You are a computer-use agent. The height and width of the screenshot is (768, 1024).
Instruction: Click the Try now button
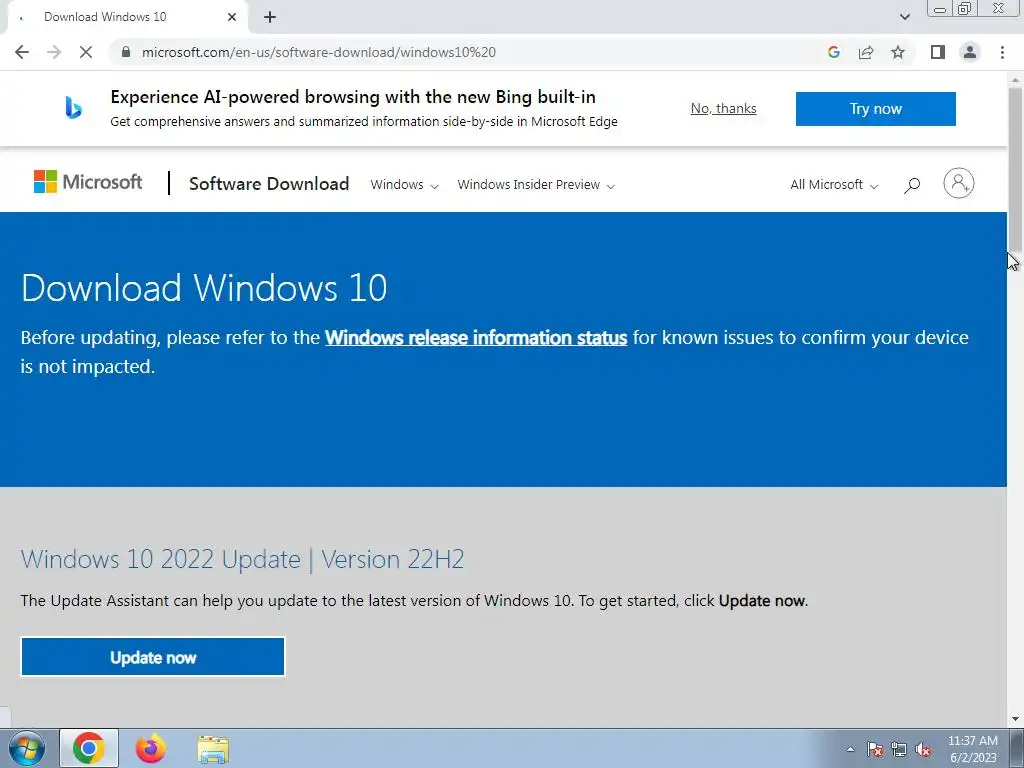coord(876,108)
